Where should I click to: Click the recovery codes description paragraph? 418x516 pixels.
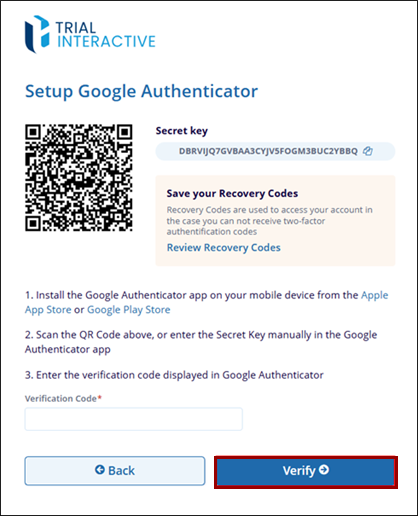(x=270, y=221)
